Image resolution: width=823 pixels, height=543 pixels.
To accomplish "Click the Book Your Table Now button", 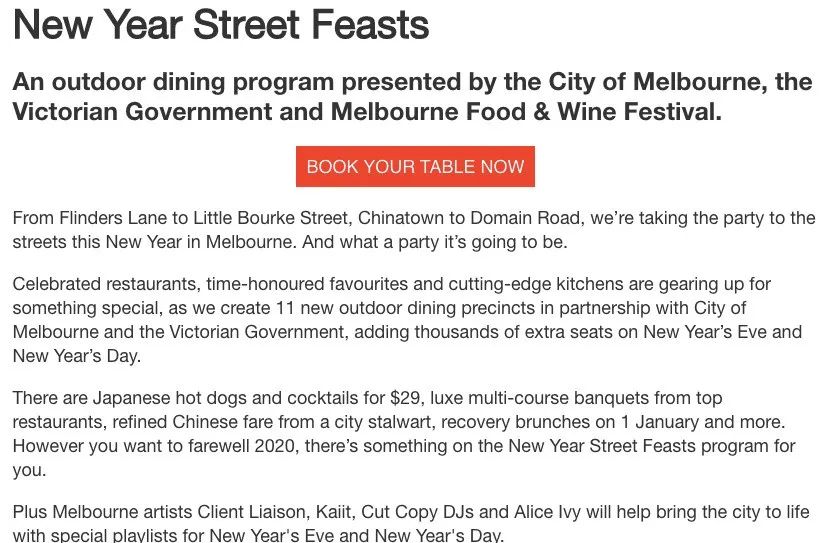I will pos(415,166).
